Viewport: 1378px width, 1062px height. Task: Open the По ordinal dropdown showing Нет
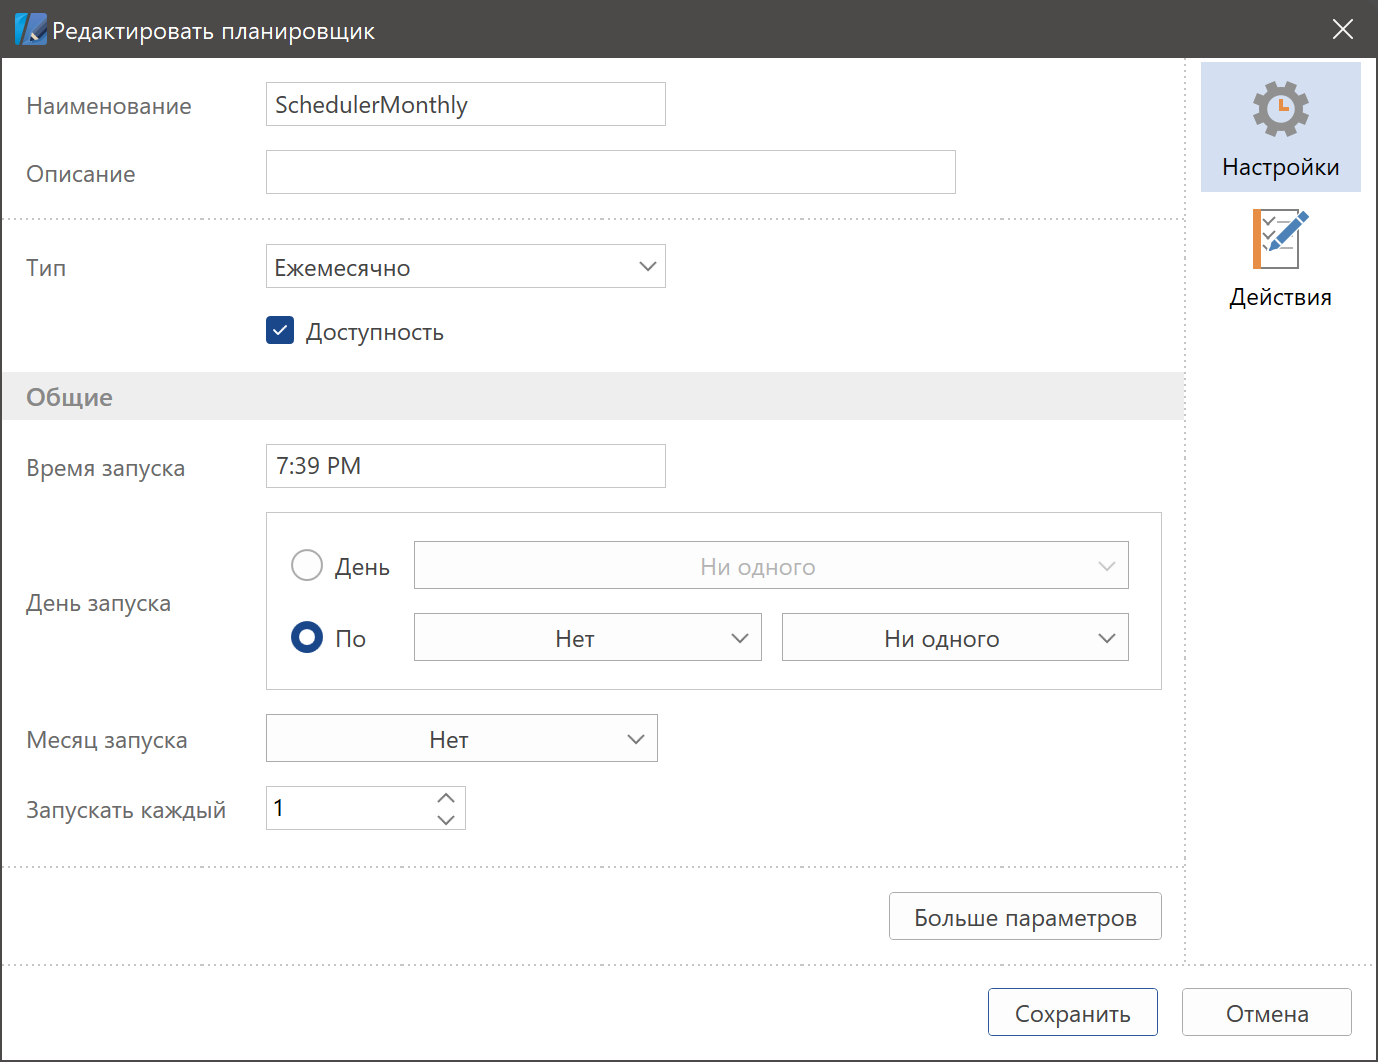[587, 638]
